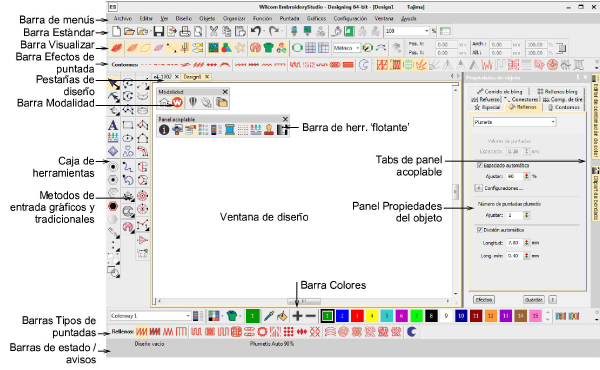Open the Métrico units dropdown

coord(358,48)
